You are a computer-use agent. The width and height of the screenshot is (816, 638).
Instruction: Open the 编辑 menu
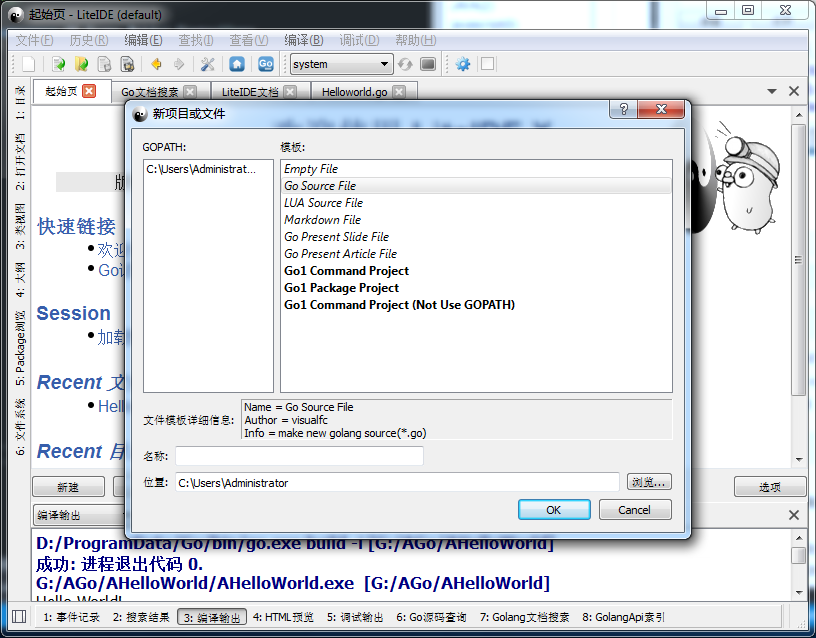point(143,40)
